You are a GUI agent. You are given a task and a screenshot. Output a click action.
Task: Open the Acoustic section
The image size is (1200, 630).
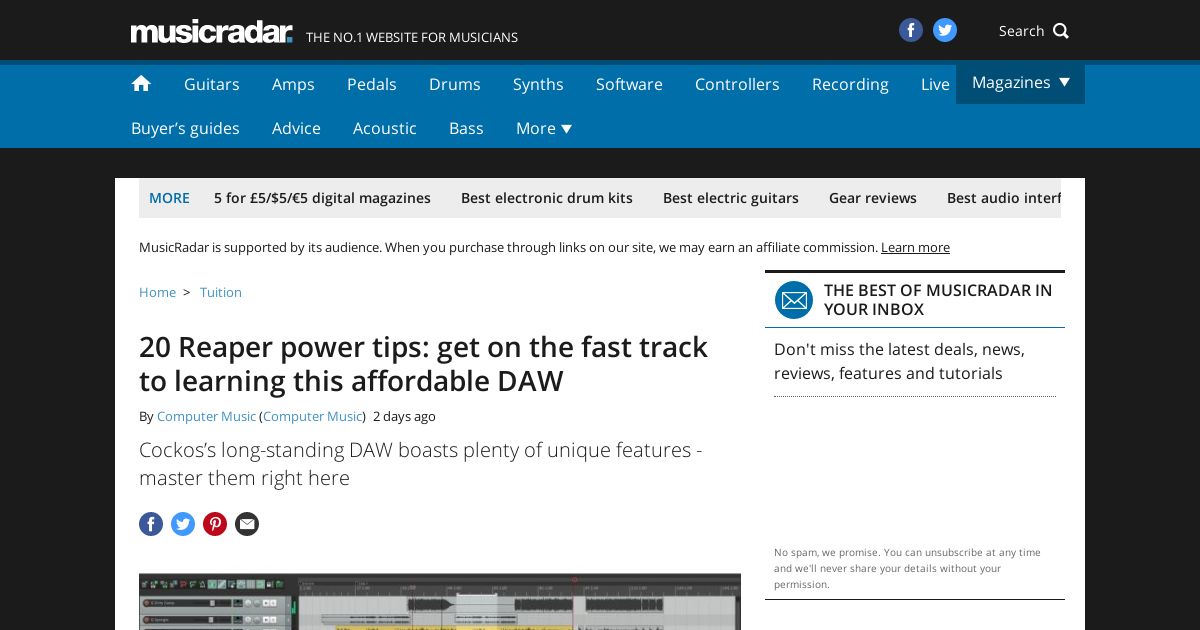pos(385,128)
